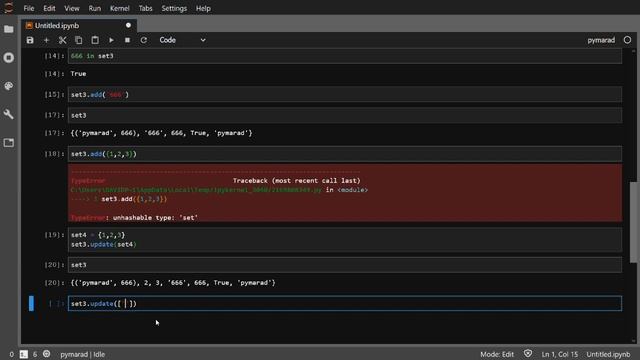Open the Settings menu
The height and width of the screenshot is (360, 640).
174,8
